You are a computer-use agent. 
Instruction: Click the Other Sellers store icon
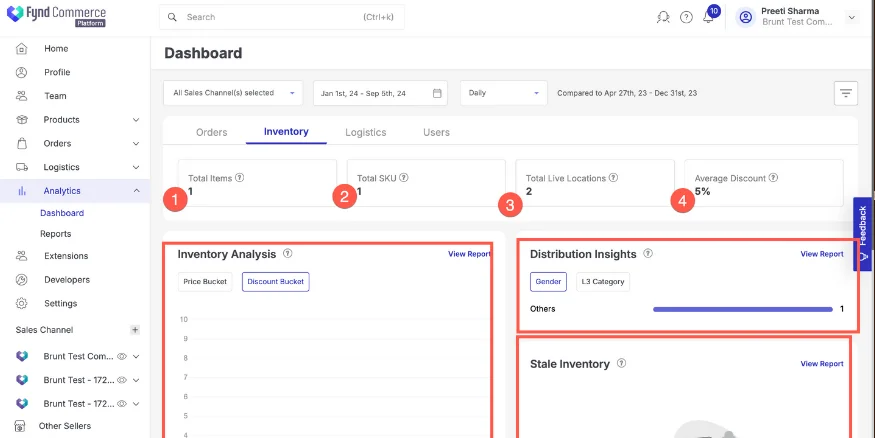(x=20, y=426)
